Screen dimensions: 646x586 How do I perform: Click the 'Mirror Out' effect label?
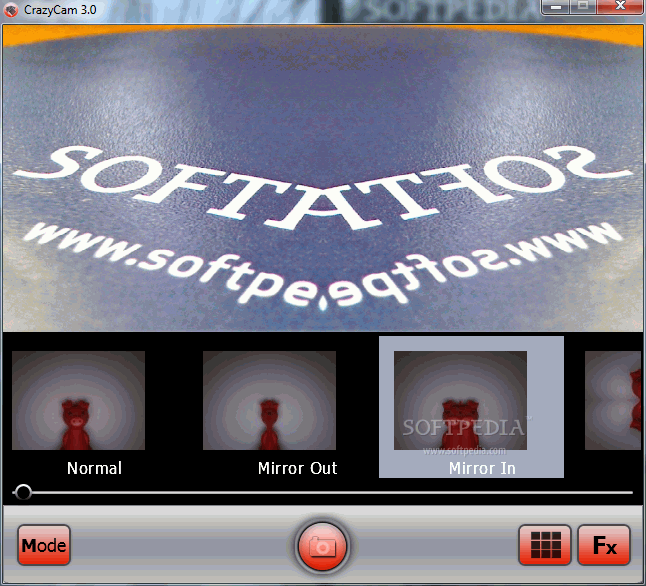(297, 468)
